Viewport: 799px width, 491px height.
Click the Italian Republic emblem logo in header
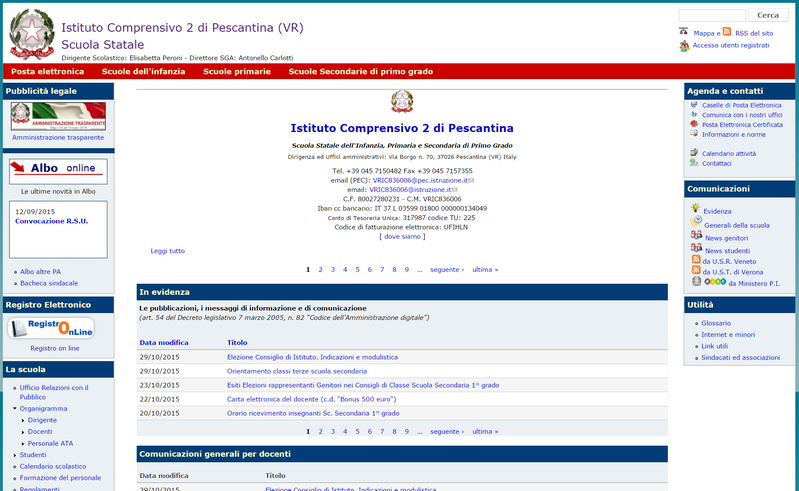(x=32, y=34)
